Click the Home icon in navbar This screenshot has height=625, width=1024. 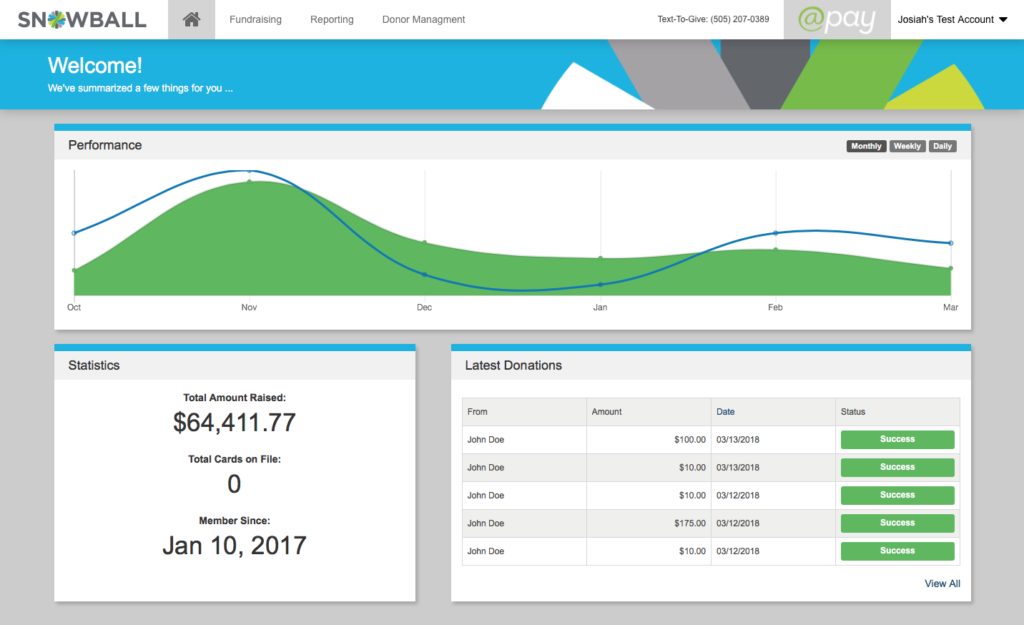[x=191, y=20]
